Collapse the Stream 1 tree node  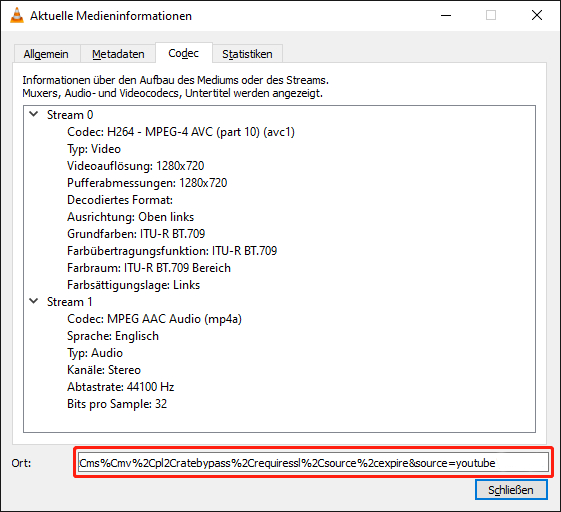(x=34, y=301)
